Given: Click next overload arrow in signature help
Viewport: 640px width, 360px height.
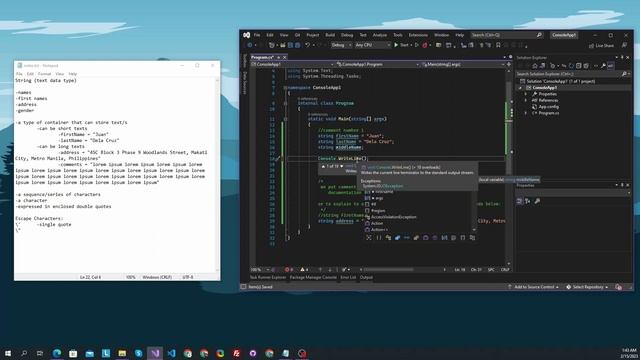Looking at the screenshot, I should tap(342, 166).
